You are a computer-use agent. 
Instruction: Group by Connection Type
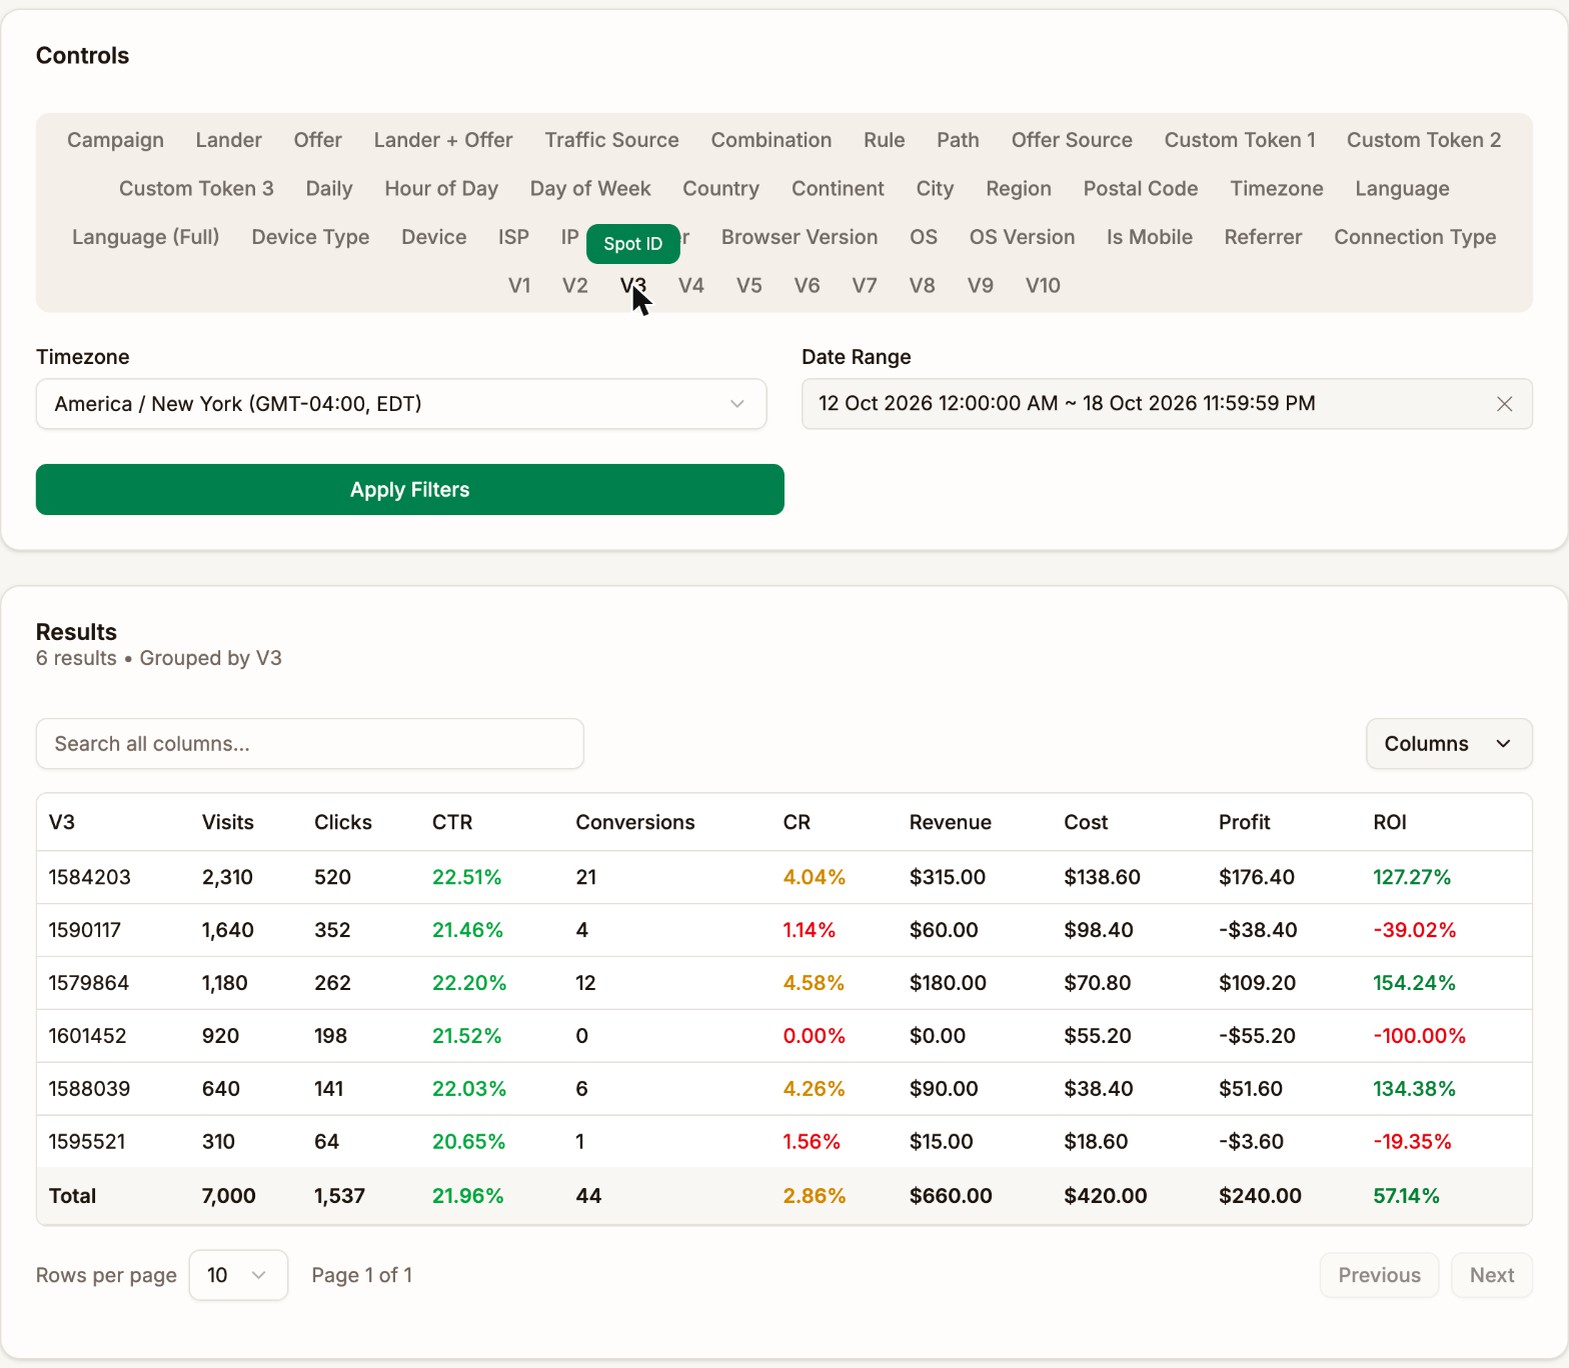coord(1415,237)
